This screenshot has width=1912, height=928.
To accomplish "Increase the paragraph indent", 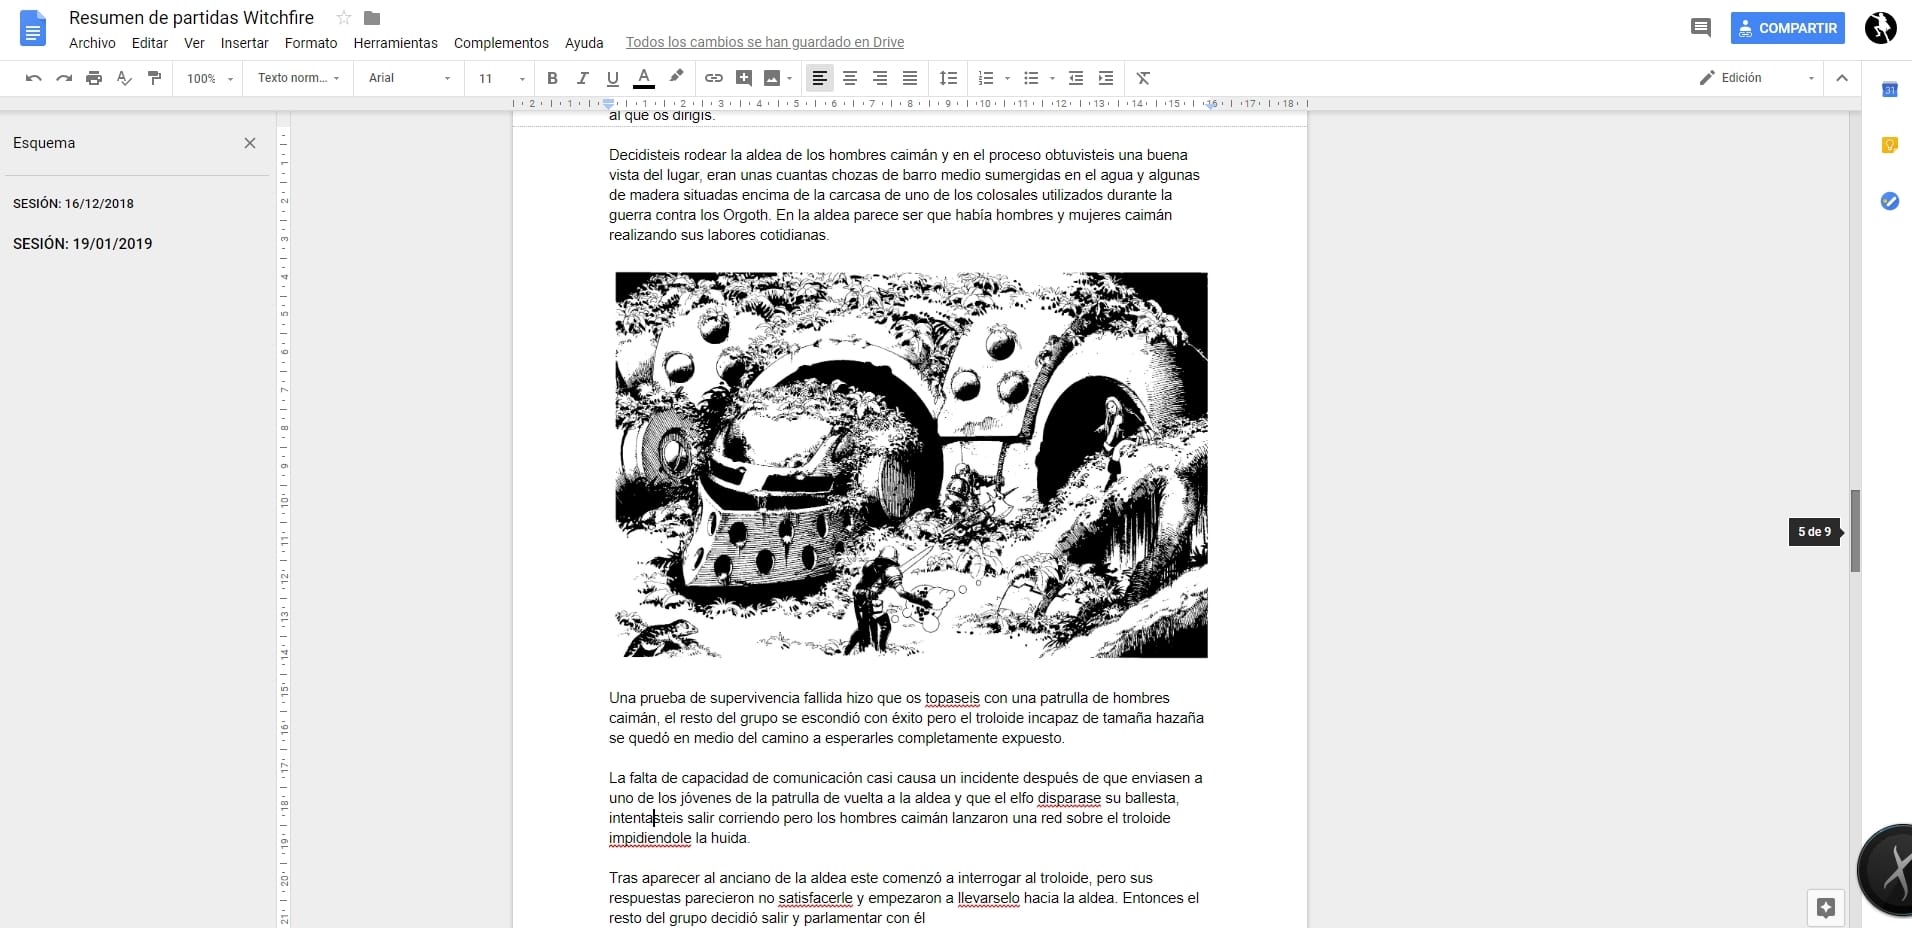I will click(1106, 78).
